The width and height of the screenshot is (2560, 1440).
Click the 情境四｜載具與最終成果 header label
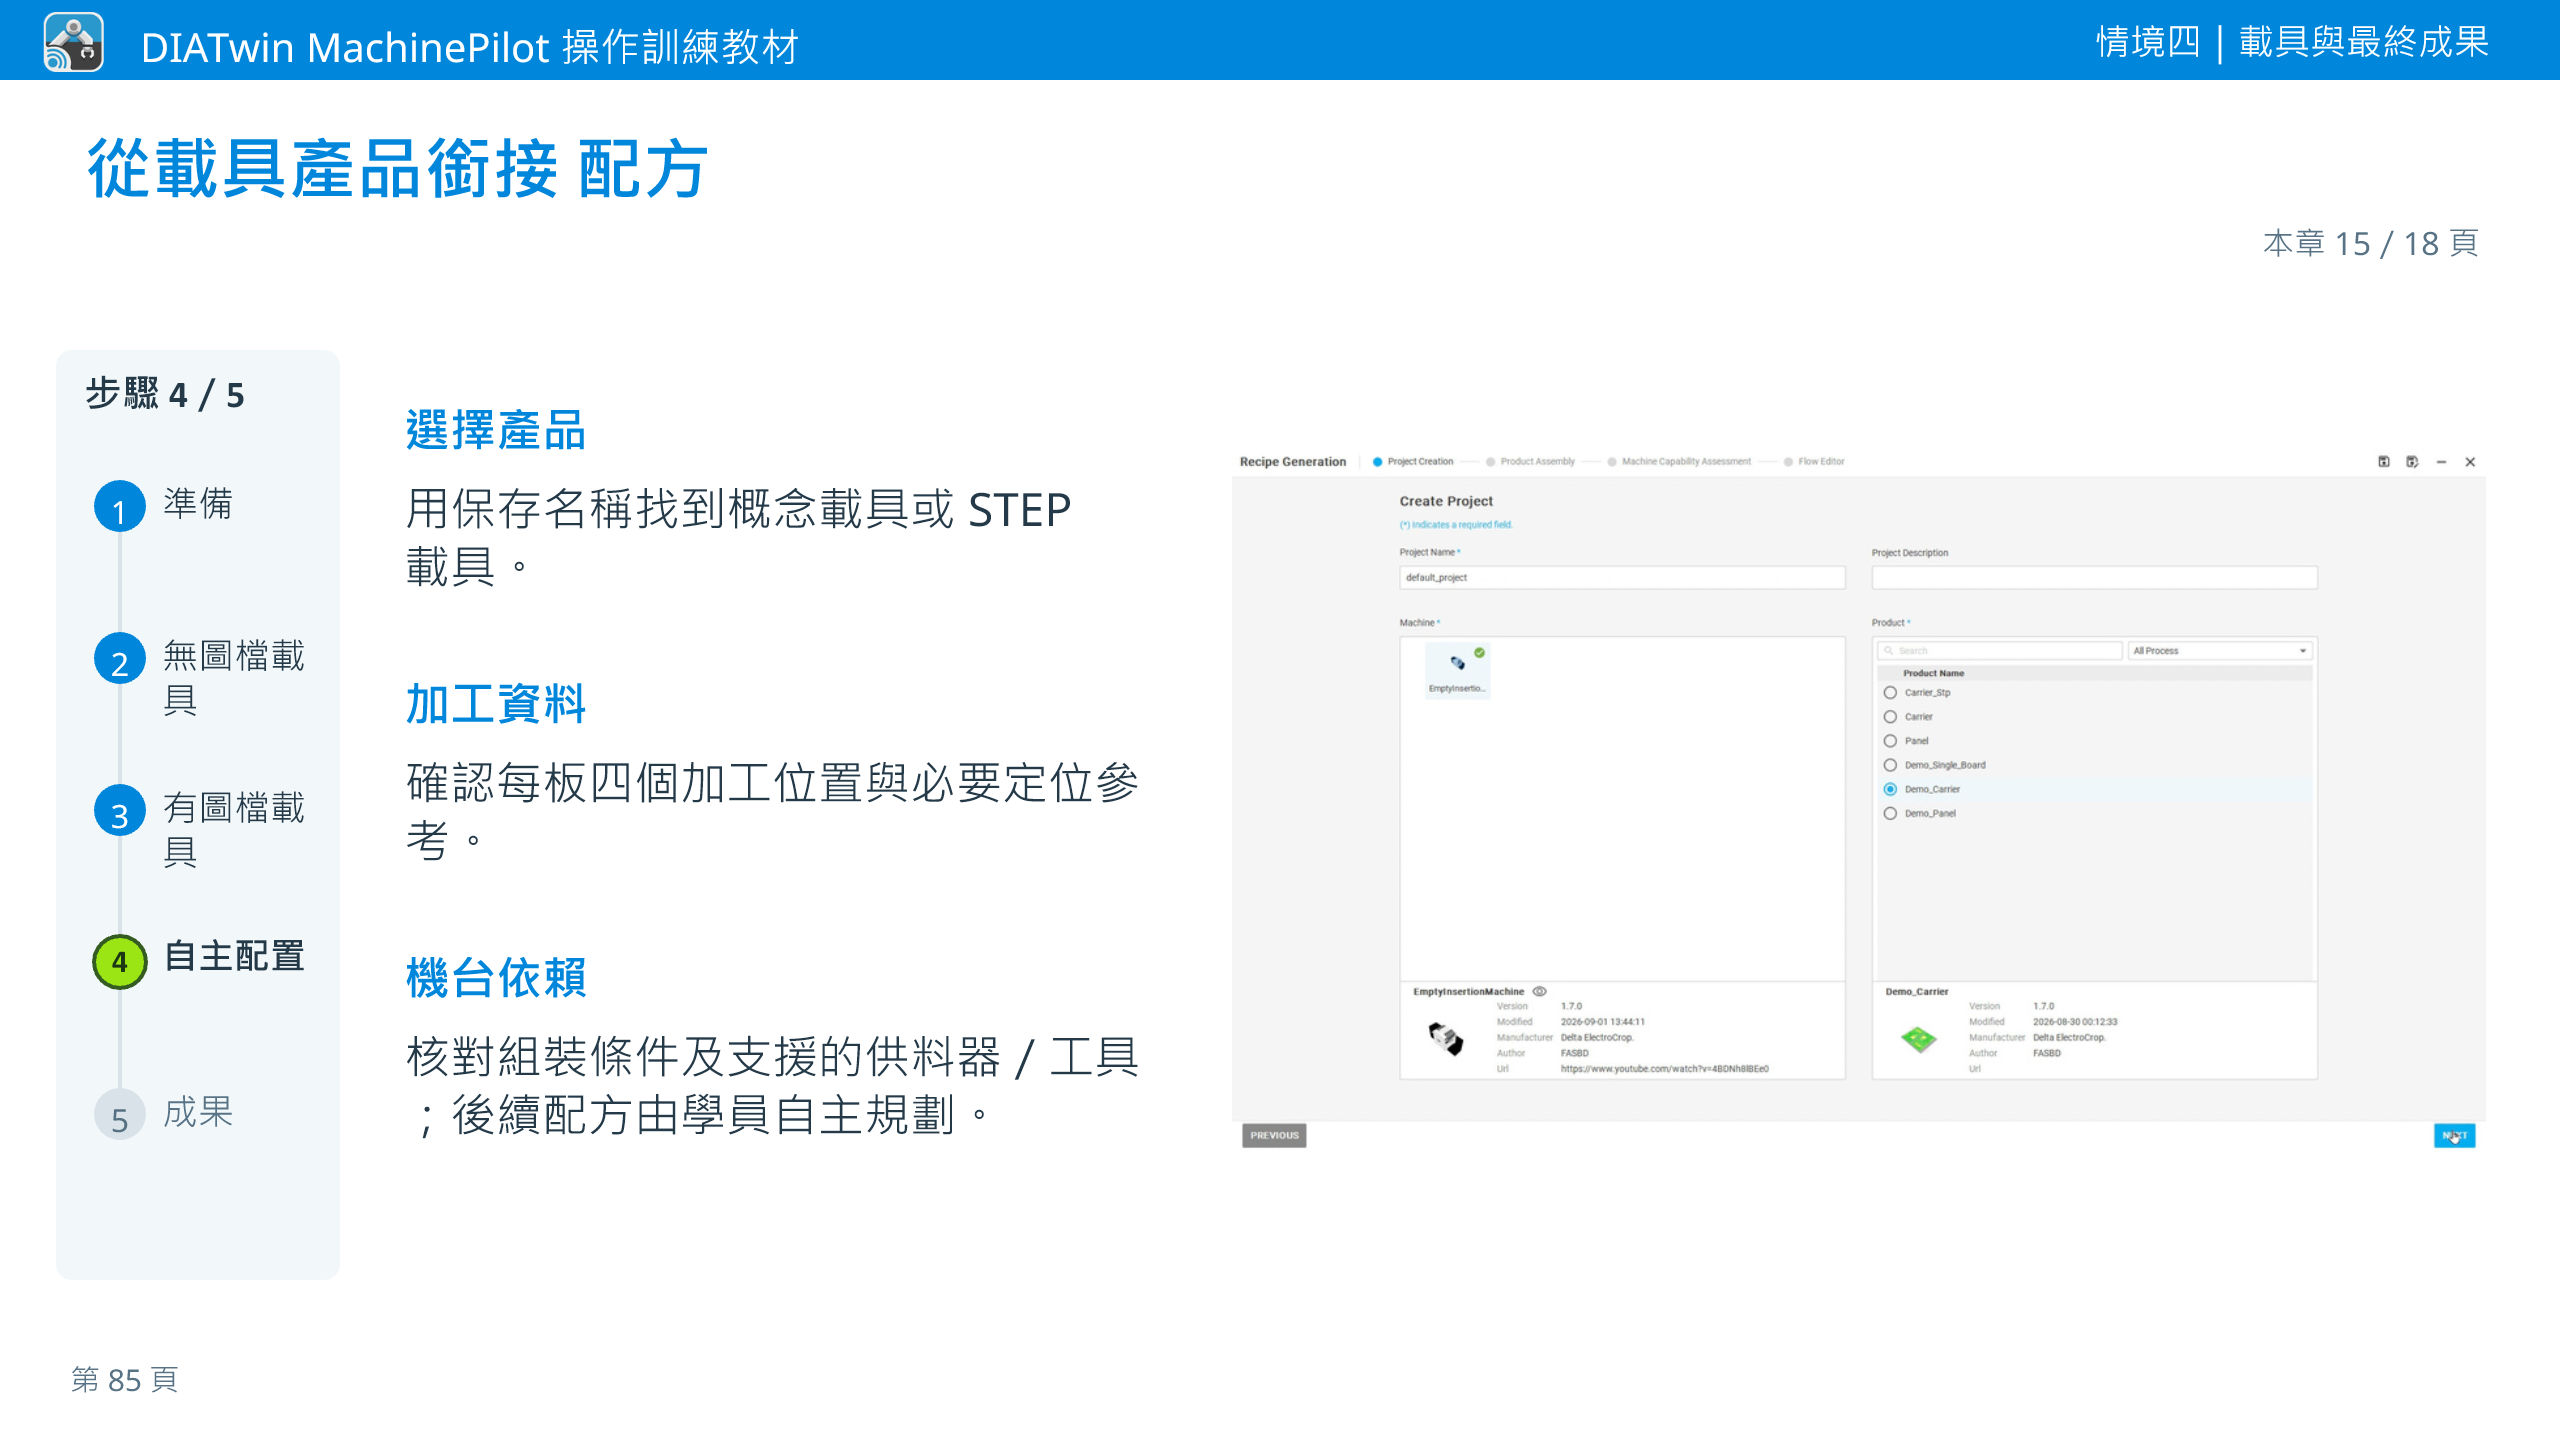[2292, 43]
